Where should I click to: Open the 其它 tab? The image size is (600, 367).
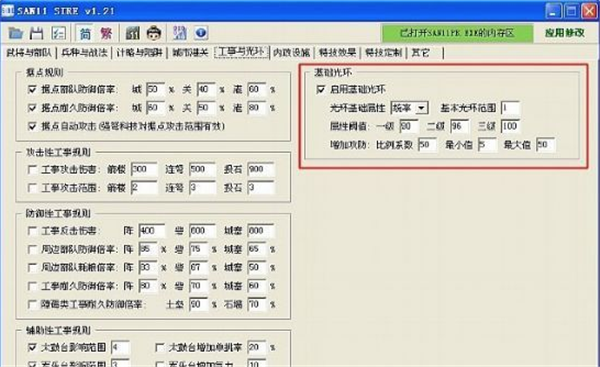coord(421,52)
